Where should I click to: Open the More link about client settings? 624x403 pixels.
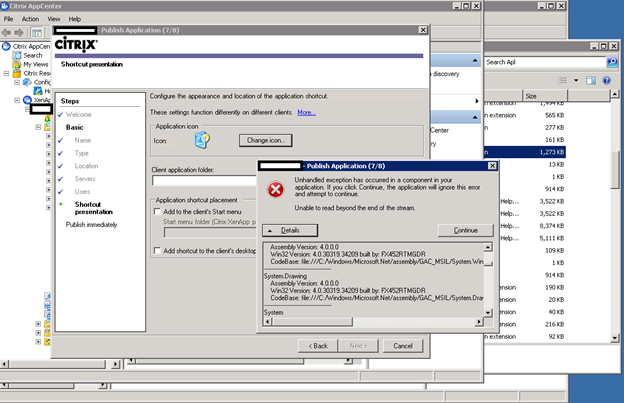[x=306, y=113]
